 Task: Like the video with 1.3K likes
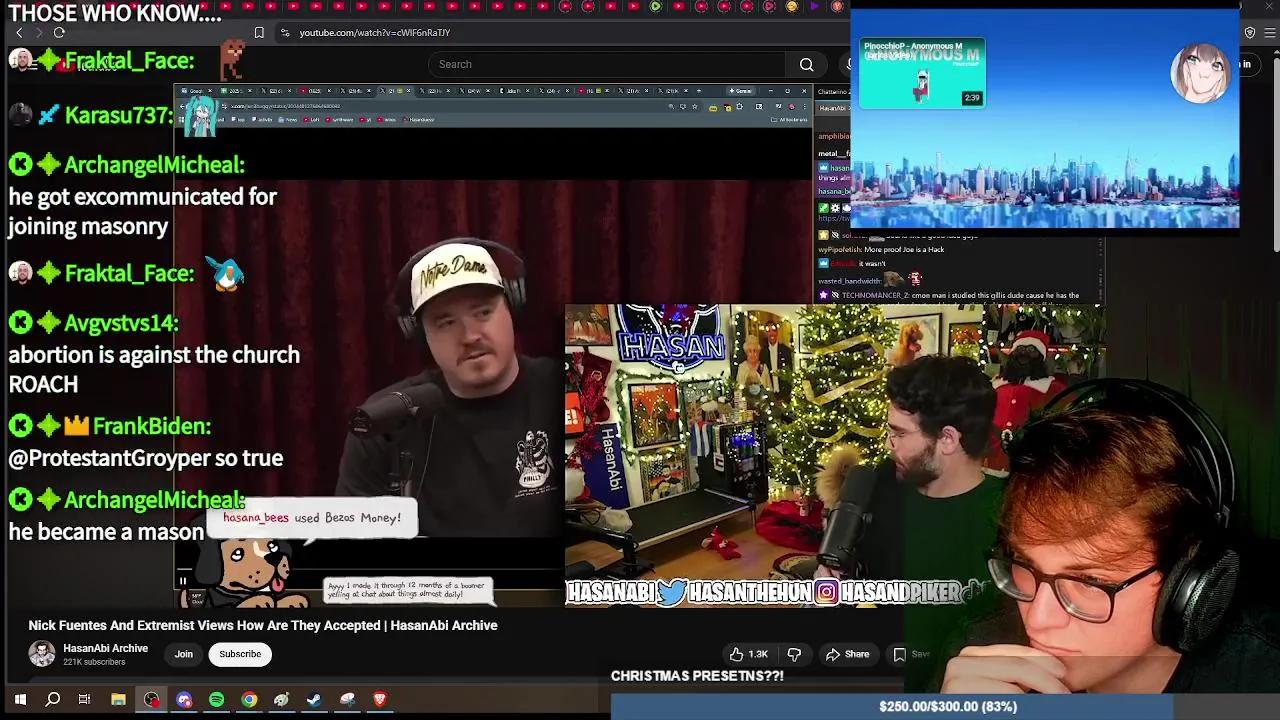coord(748,654)
